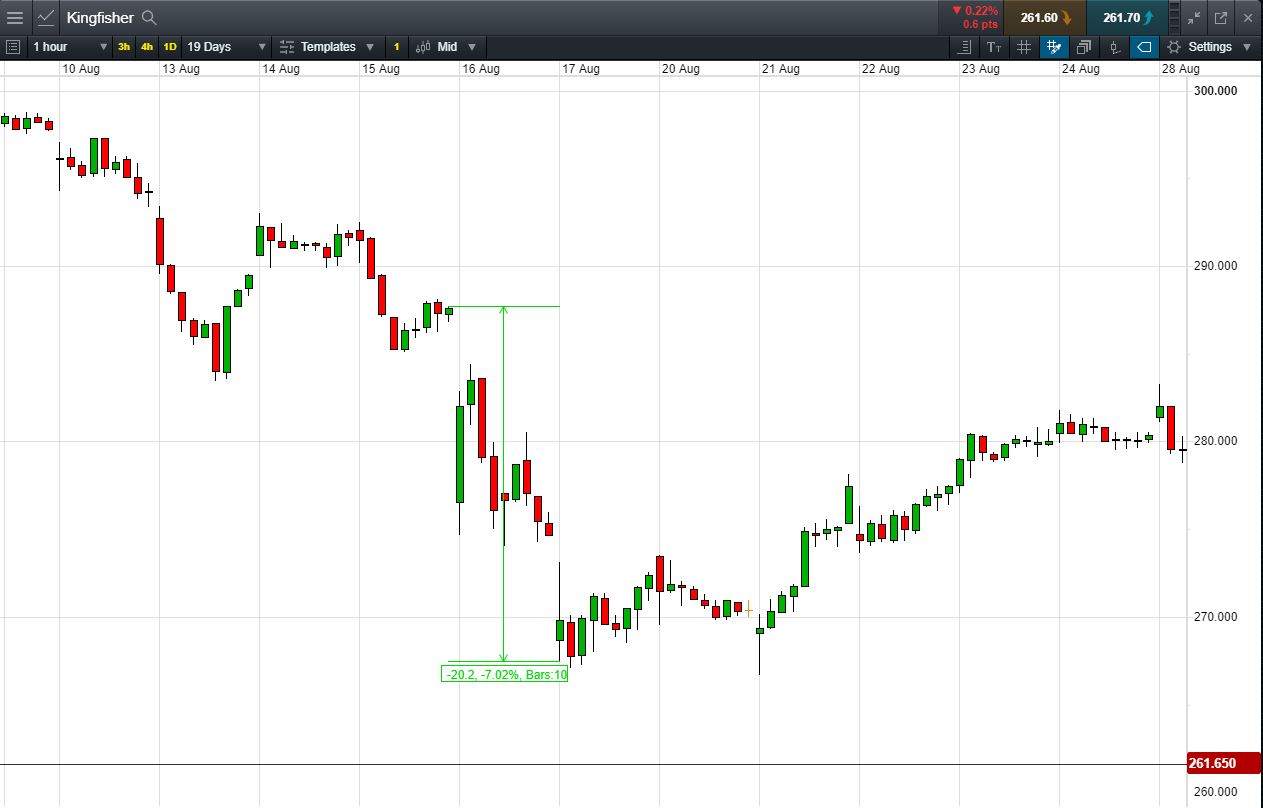Click the line chart icon beside Kingfisher
This screenshot has height=808, width=1263.
click(x=46, y=17)
